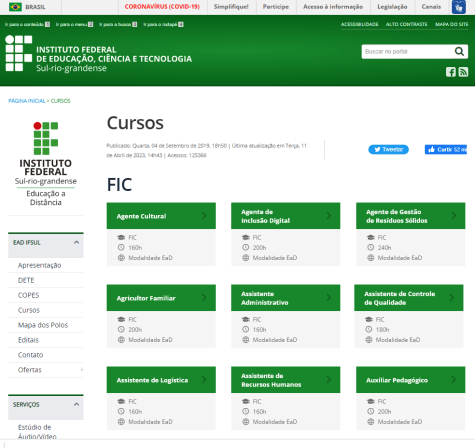Open the RSS feed icon in header
Image resolution: width=475 pixels, height=448 pixels.
click(463, 72)
